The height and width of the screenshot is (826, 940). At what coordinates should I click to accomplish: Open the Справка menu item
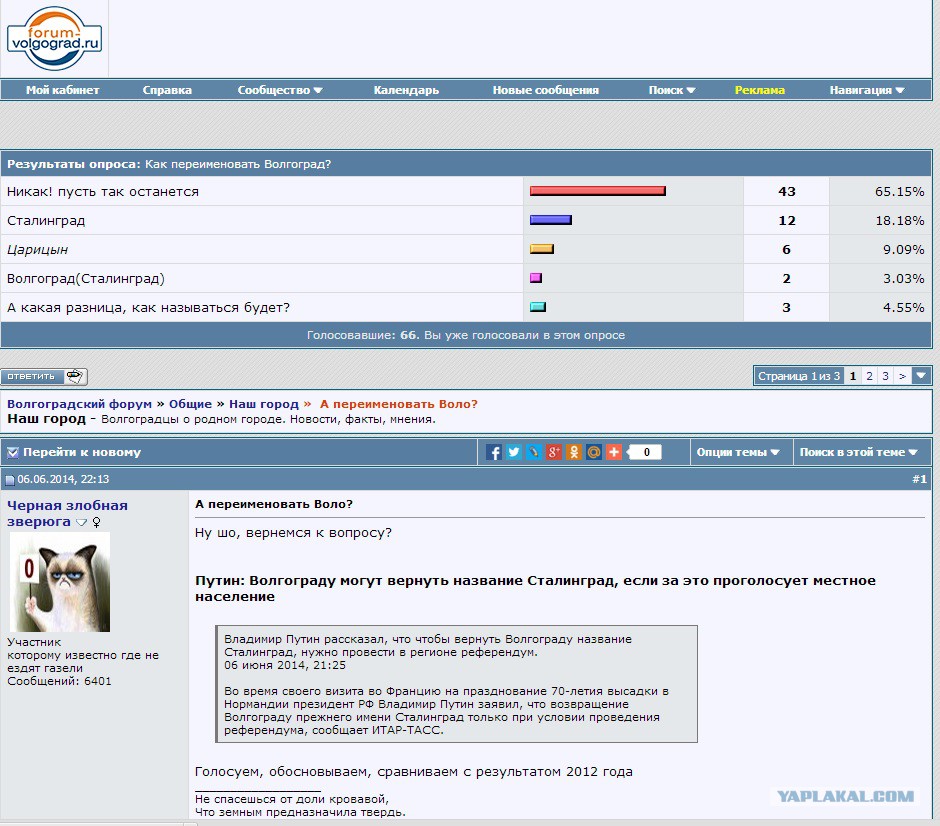tap(167, 91)
